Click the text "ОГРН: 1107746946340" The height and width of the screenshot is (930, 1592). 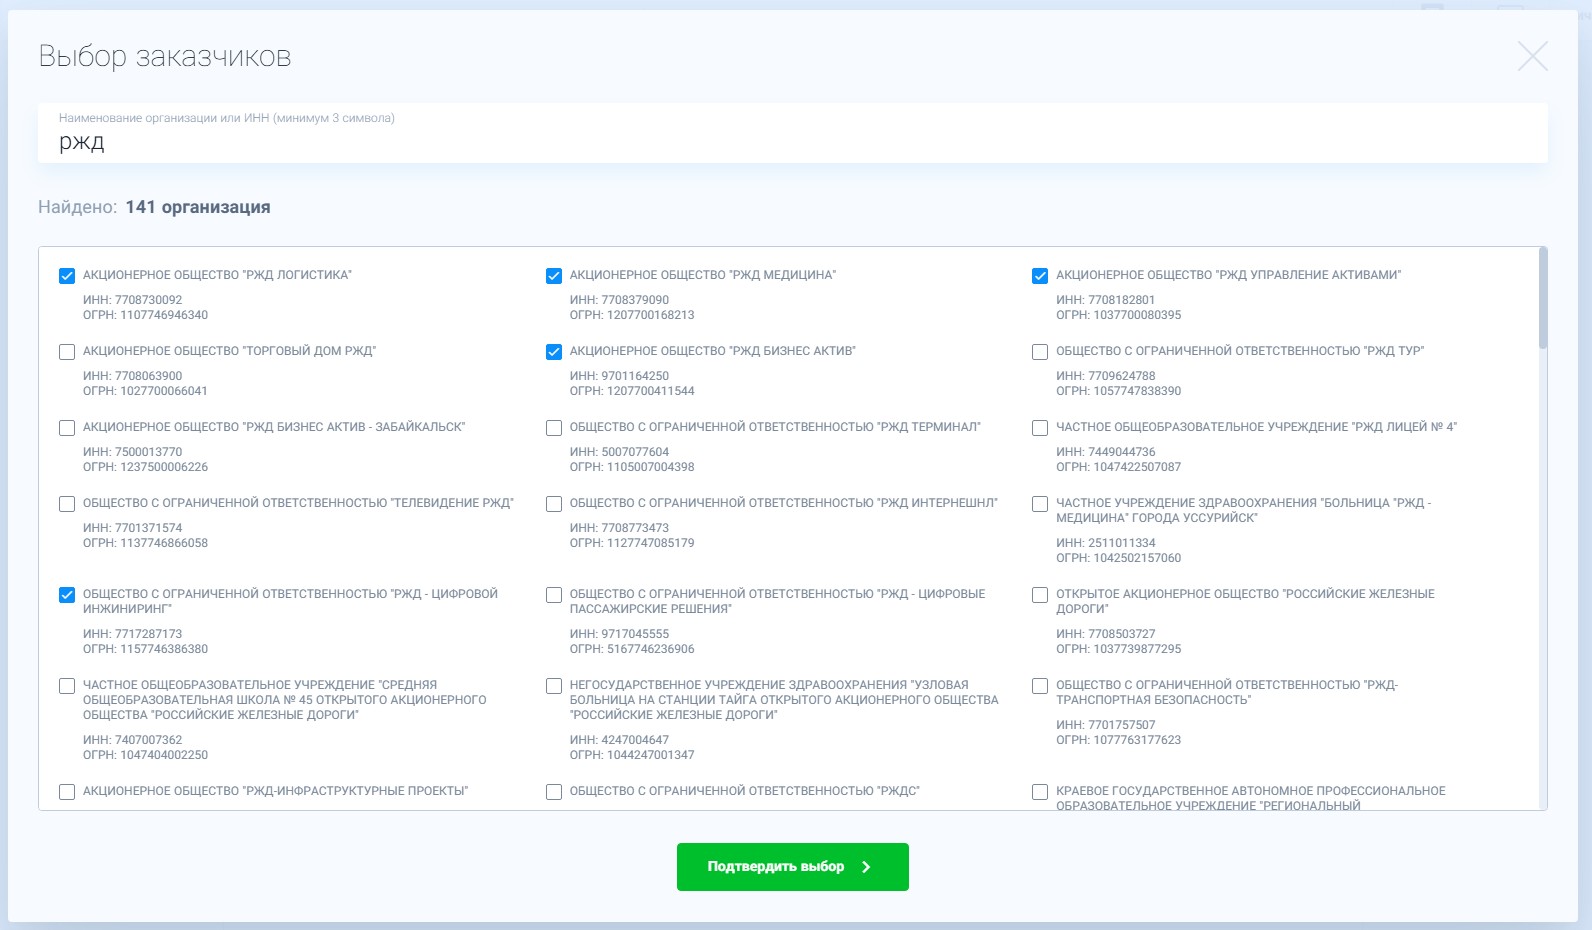click(x=146, y=315)
